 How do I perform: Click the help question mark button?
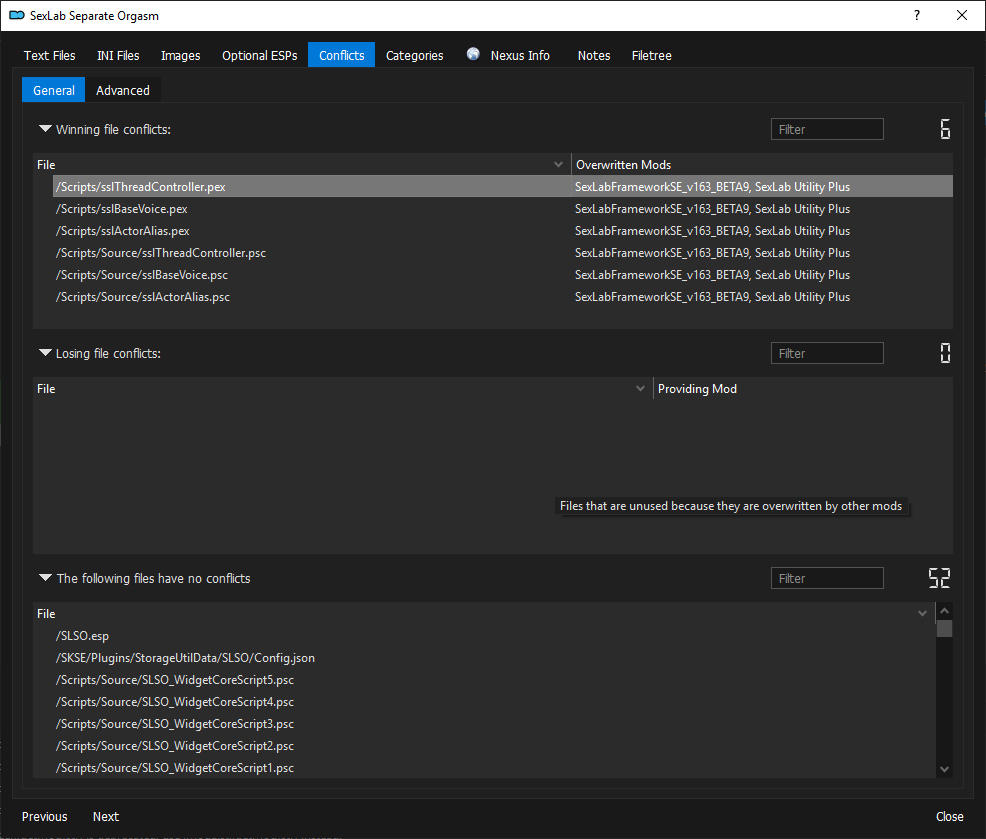click(917, 15)
